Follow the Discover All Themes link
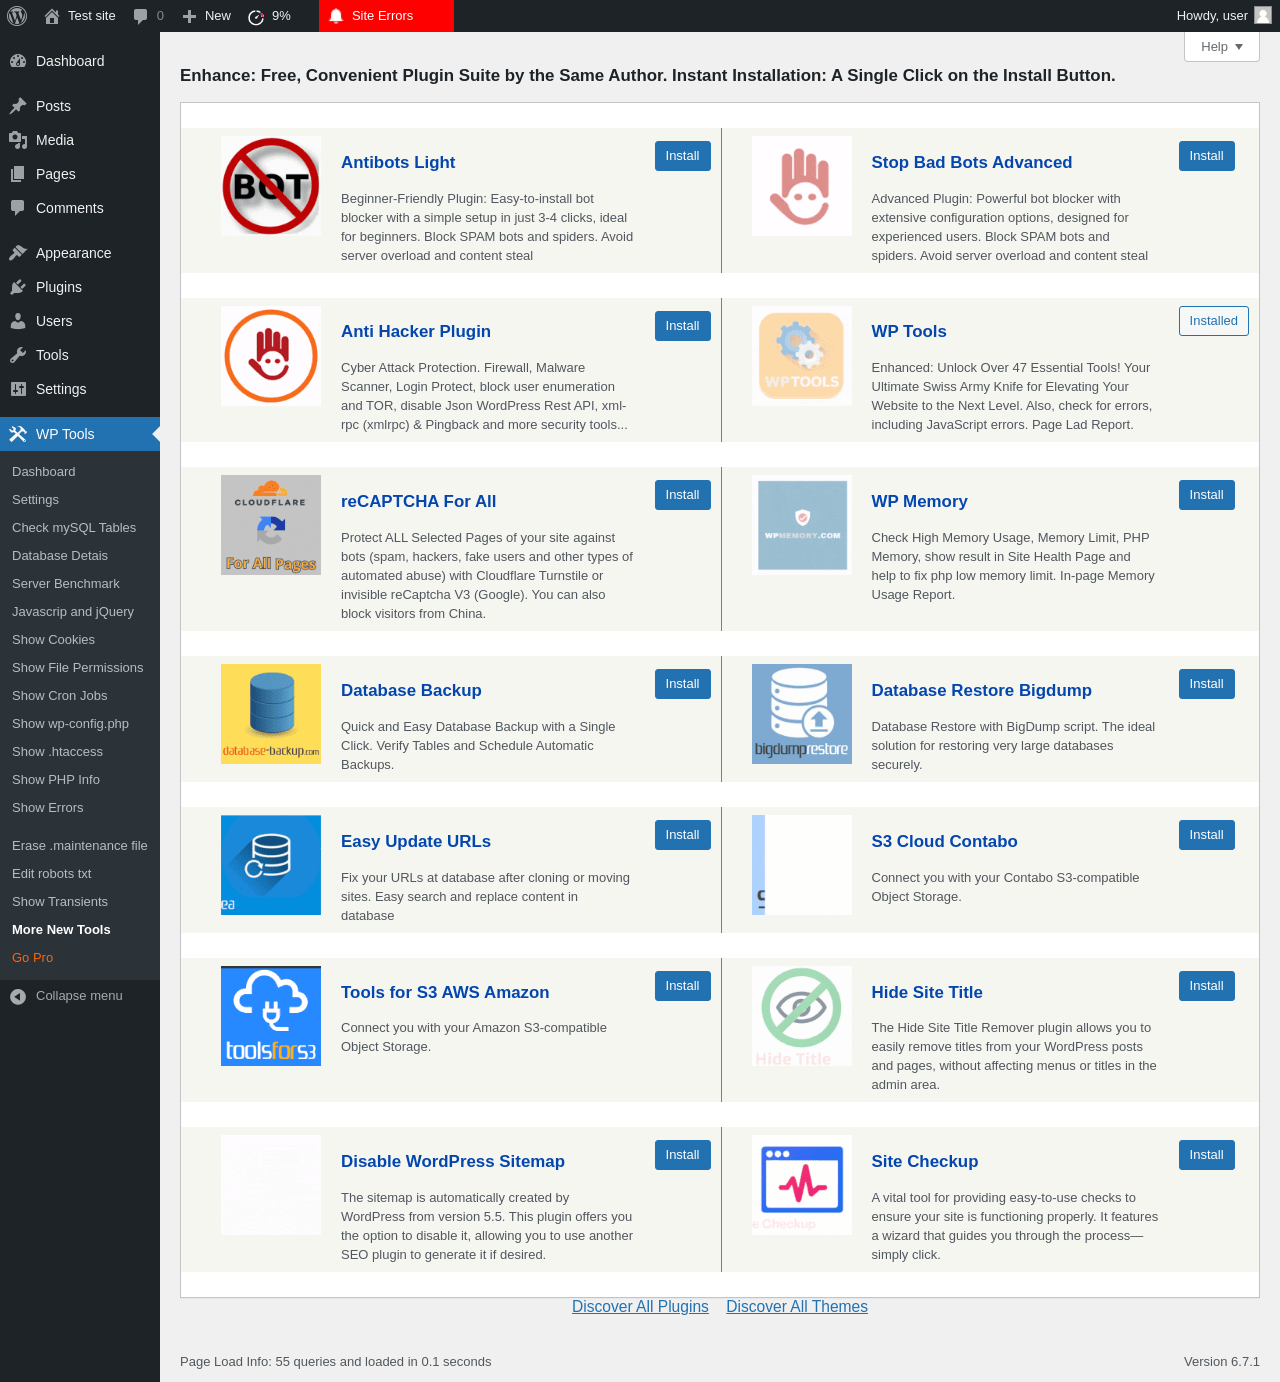This screenshot has width=1280, height=1382. [x=797, y=1307]
